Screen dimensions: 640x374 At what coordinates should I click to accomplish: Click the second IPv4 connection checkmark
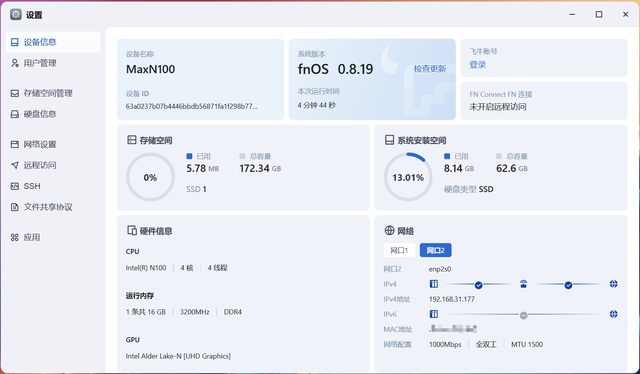point(568,285)
